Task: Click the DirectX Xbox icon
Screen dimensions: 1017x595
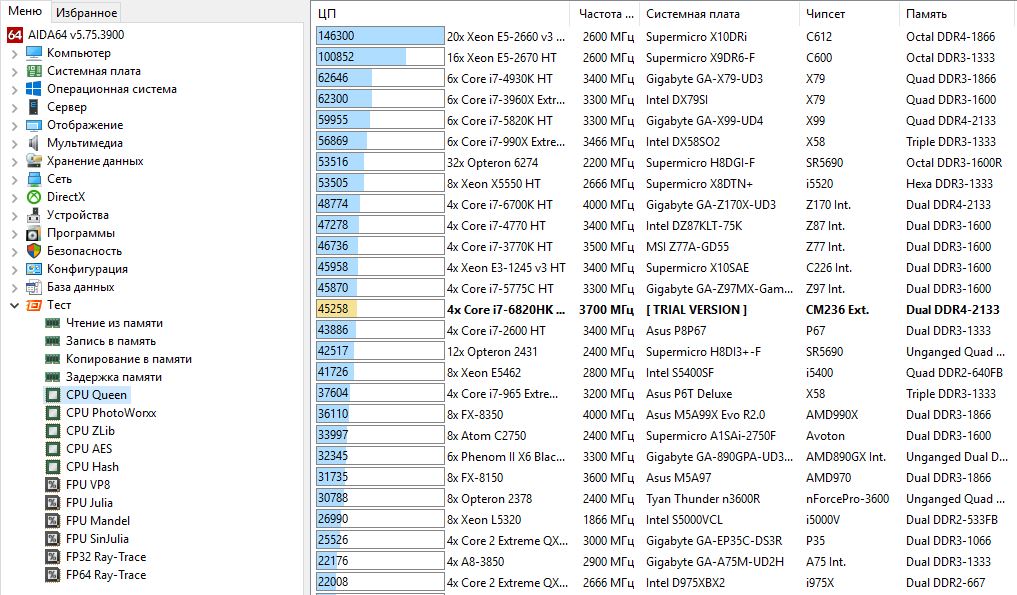Action: click(34, 197)
